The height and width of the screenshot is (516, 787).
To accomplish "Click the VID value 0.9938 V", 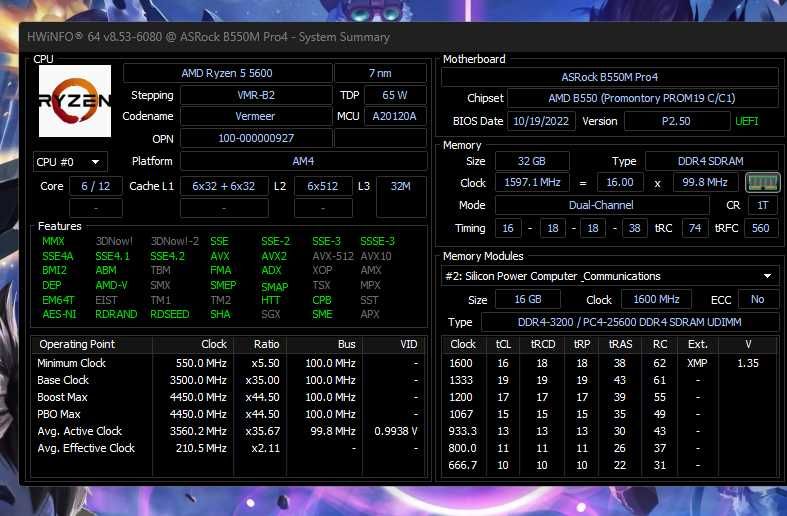I will (396, 432).
